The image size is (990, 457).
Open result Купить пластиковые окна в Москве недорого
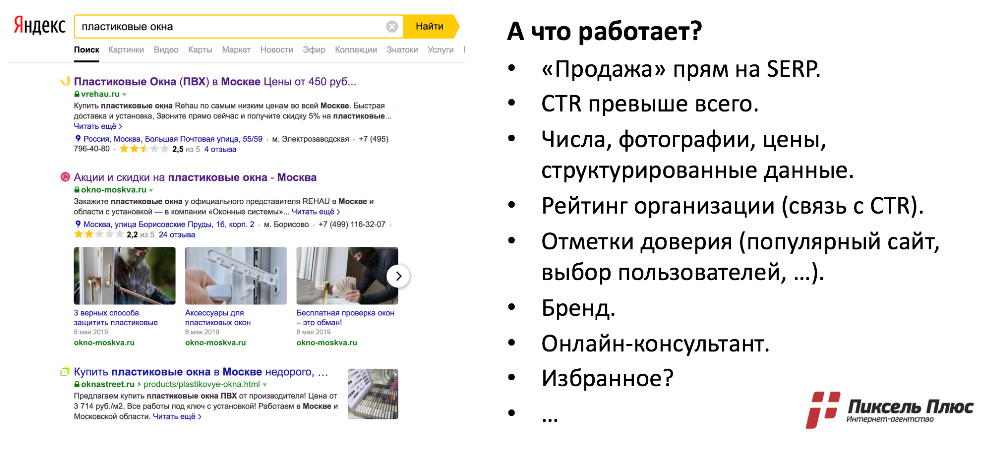click(x=201, y=372)
